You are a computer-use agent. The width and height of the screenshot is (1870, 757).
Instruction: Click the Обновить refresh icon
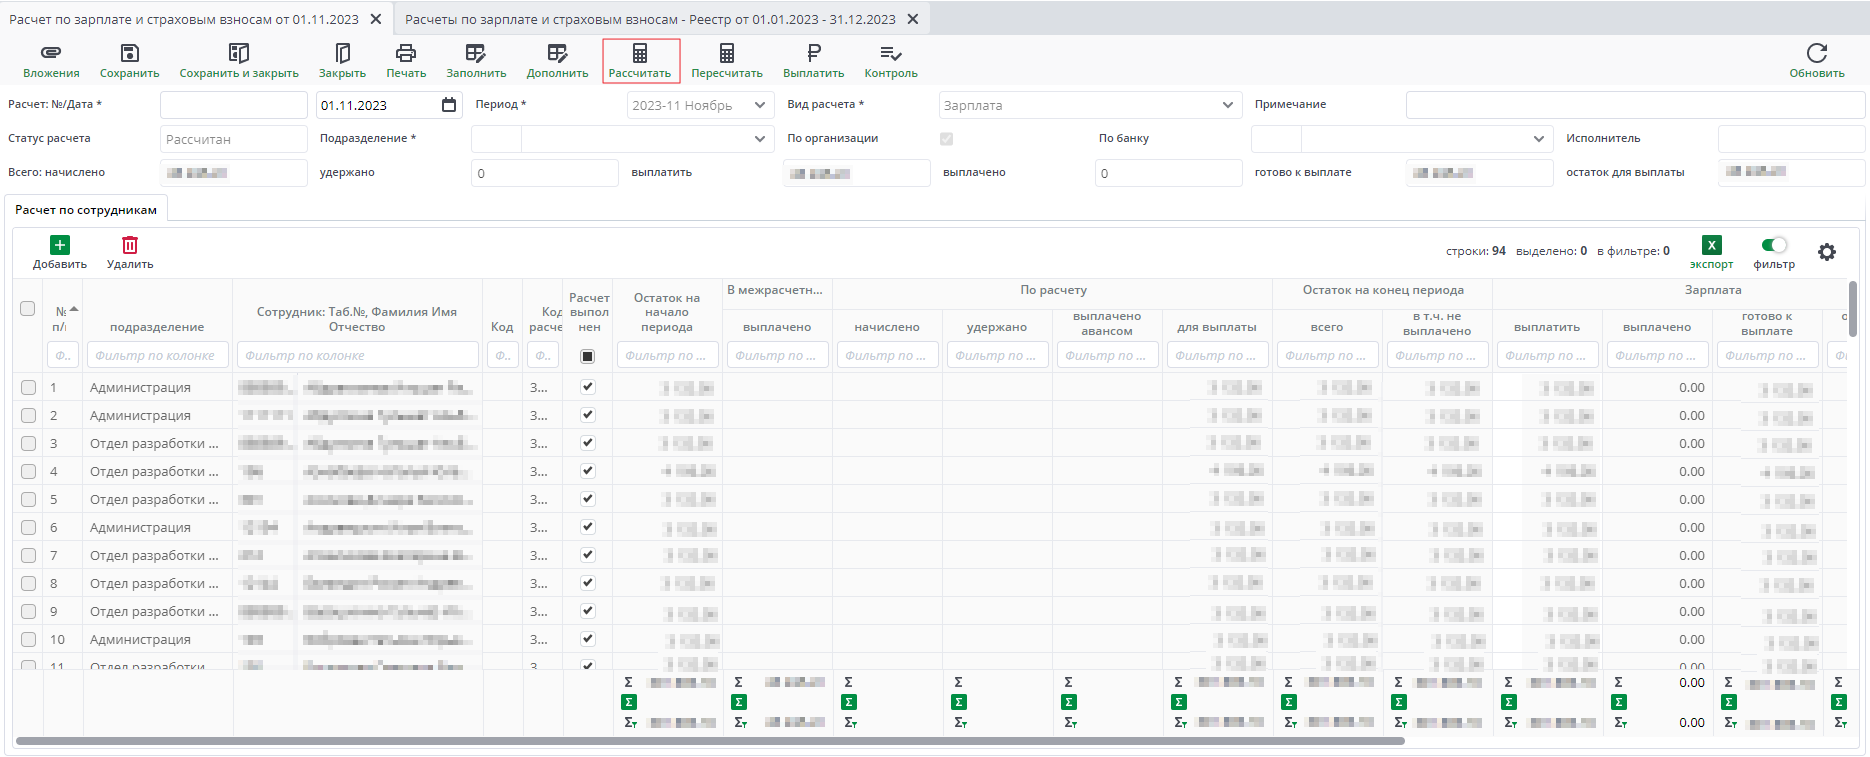pyautogui.click(x=1816, y=53)
